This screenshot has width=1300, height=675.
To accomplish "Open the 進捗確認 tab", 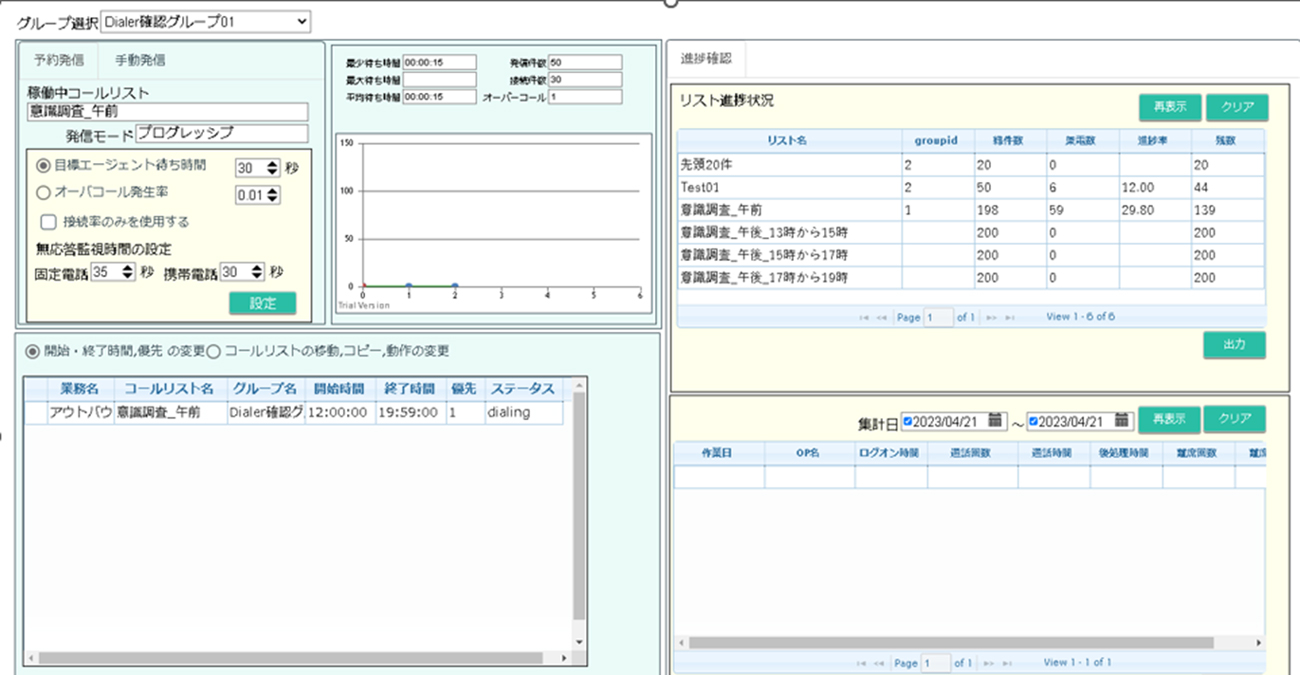I will [706, 58].
